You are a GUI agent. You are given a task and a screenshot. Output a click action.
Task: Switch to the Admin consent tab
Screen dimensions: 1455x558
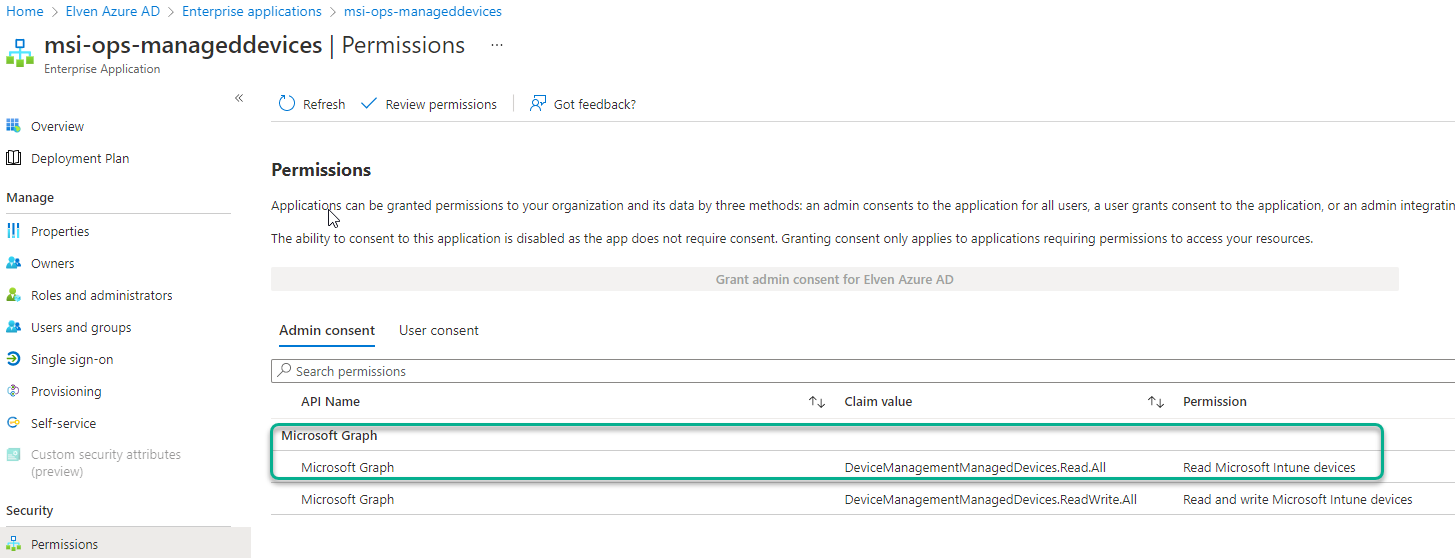pyautogui.click(x=327, y=330)
